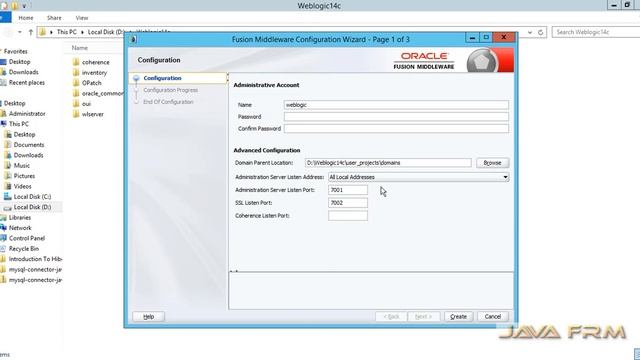
Task: Open the Home ribbon tab in Explorer
Action: (x=26, y=18)
